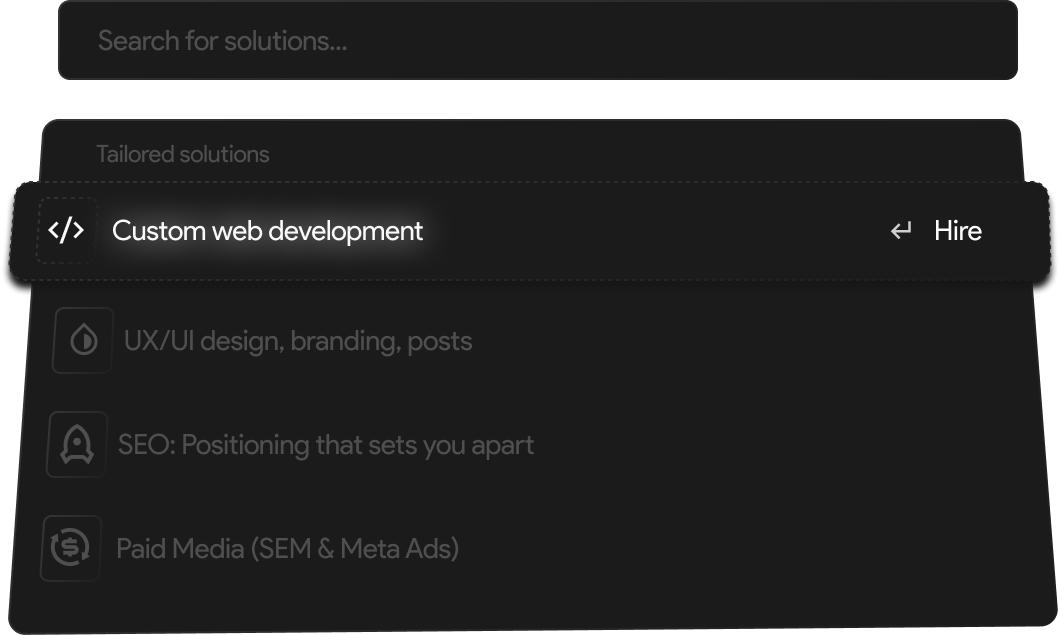The width and height of the screenshot is (1060, 635).
Task: Click the code brackets icon beside Custom web development
Action: tap(66, 229)
